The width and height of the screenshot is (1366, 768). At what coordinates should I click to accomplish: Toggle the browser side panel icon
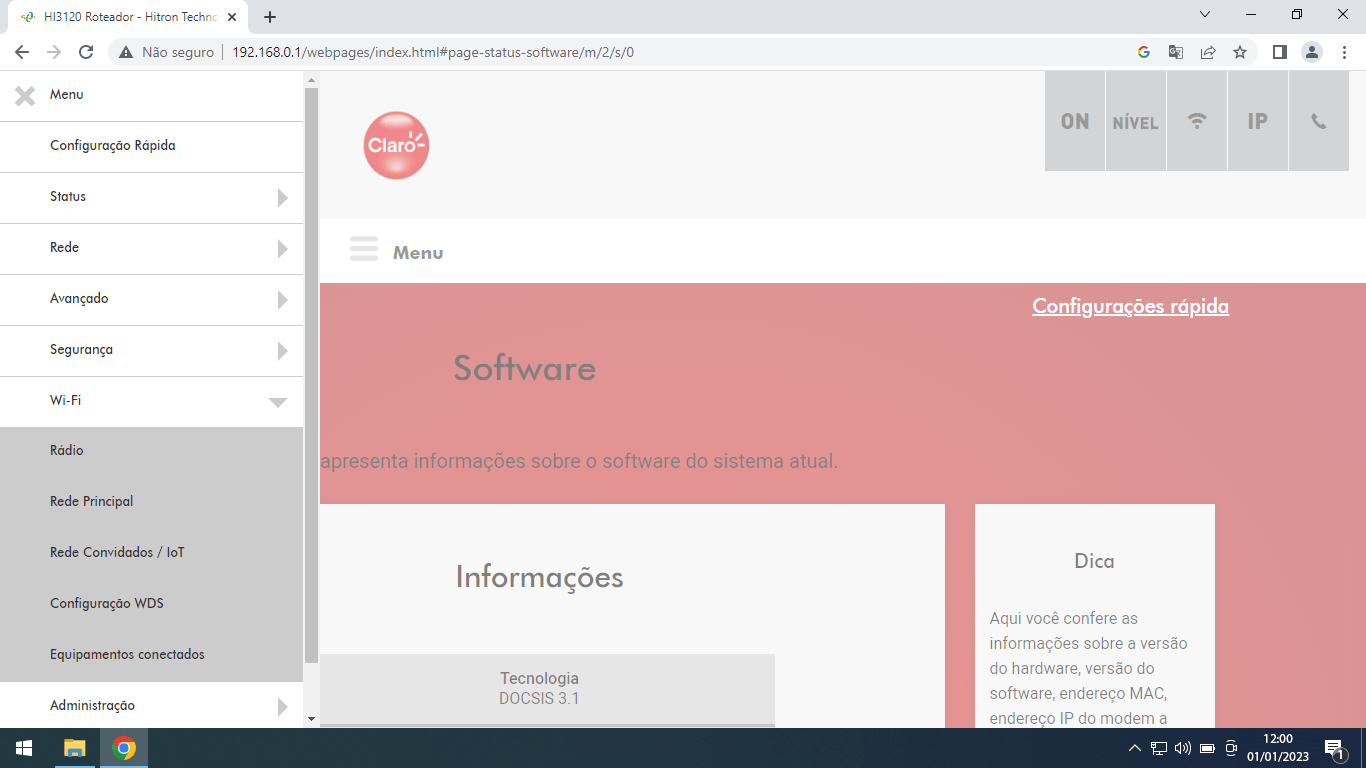(x=1279, y=52)
